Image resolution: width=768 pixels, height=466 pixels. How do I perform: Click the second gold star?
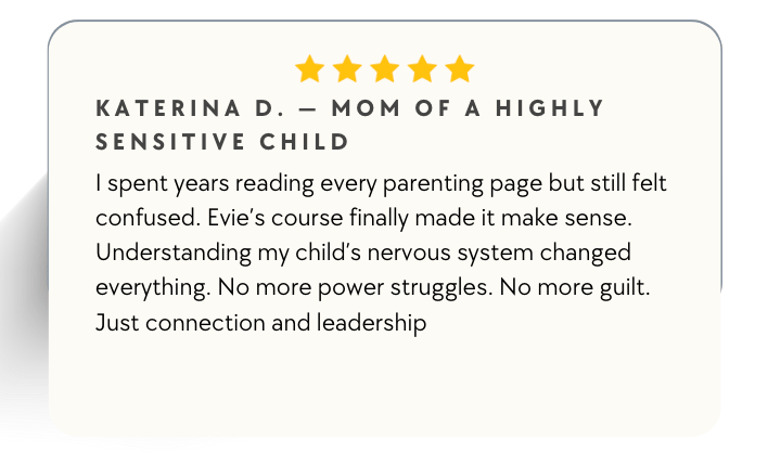tap(347, 69)
